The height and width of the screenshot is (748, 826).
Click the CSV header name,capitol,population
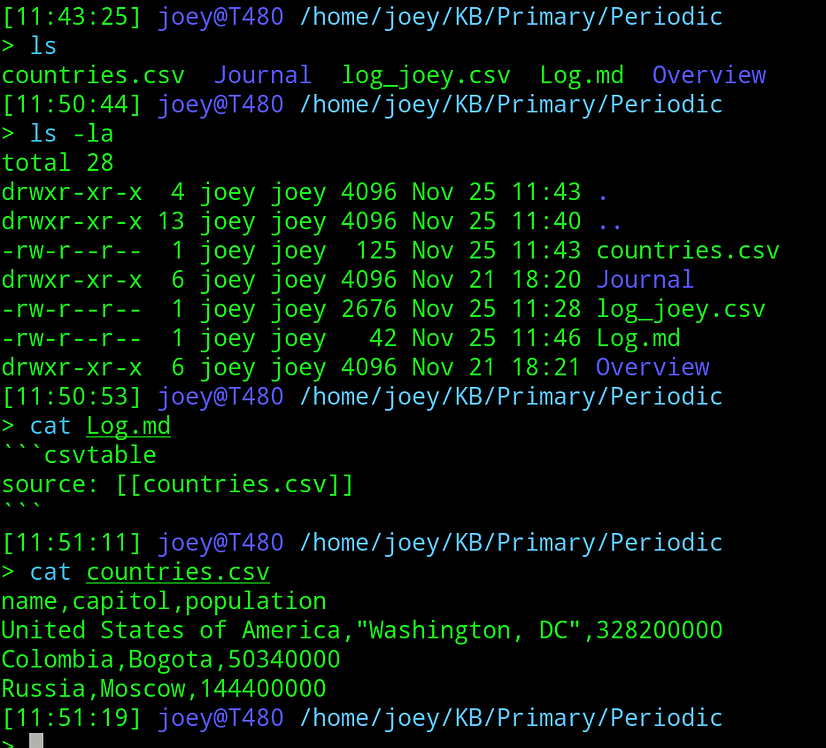pos(164,601)
